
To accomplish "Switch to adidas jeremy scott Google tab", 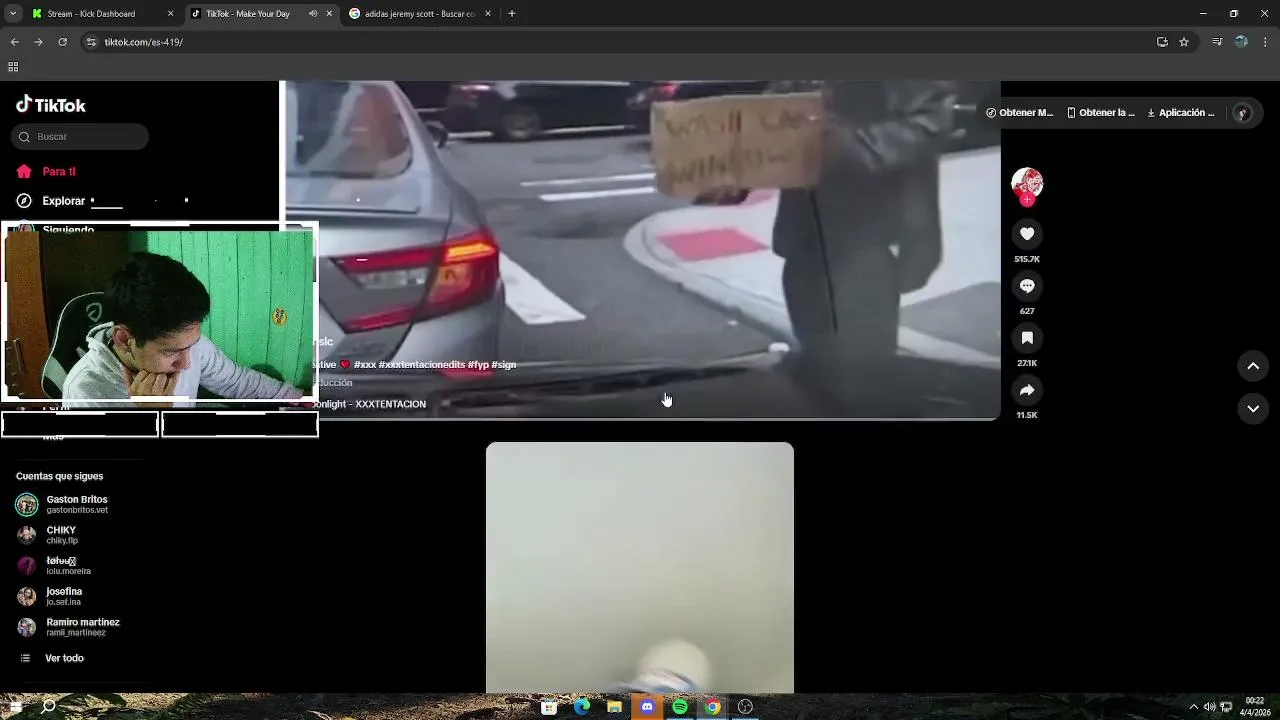I will tap(418, 14).
